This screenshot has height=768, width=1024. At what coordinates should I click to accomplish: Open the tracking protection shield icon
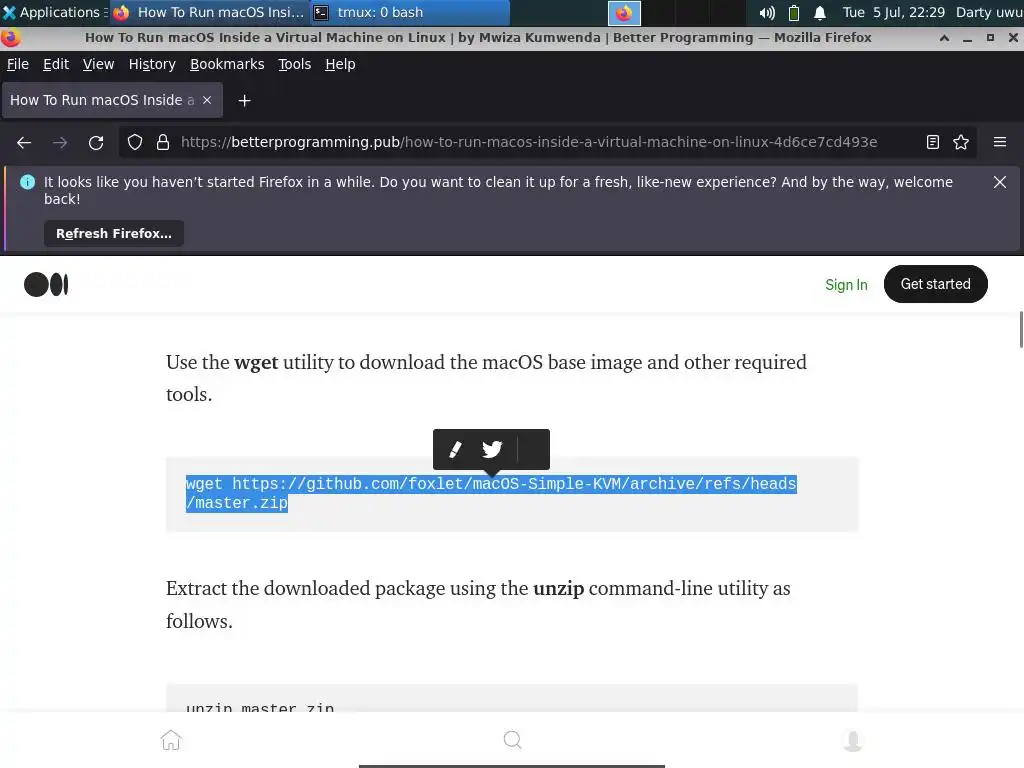135,142
